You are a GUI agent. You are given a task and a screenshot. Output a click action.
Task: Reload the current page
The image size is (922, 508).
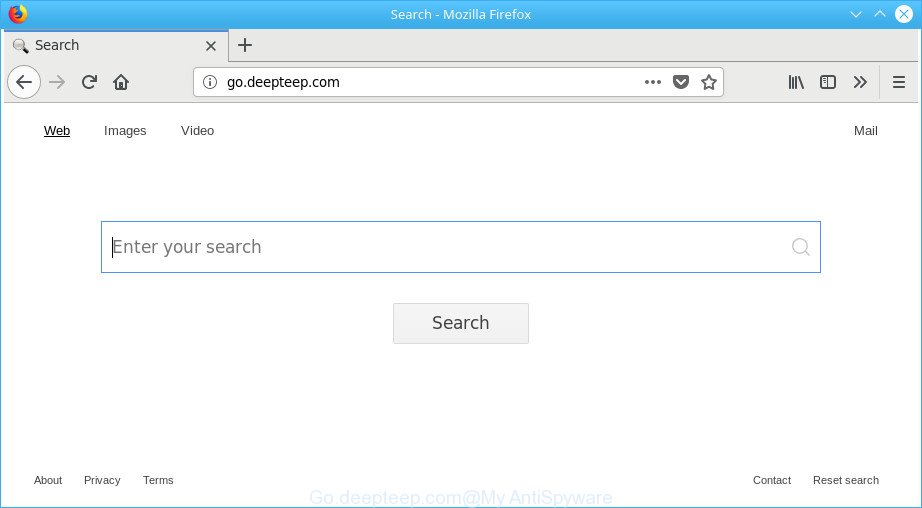point(89,82)
